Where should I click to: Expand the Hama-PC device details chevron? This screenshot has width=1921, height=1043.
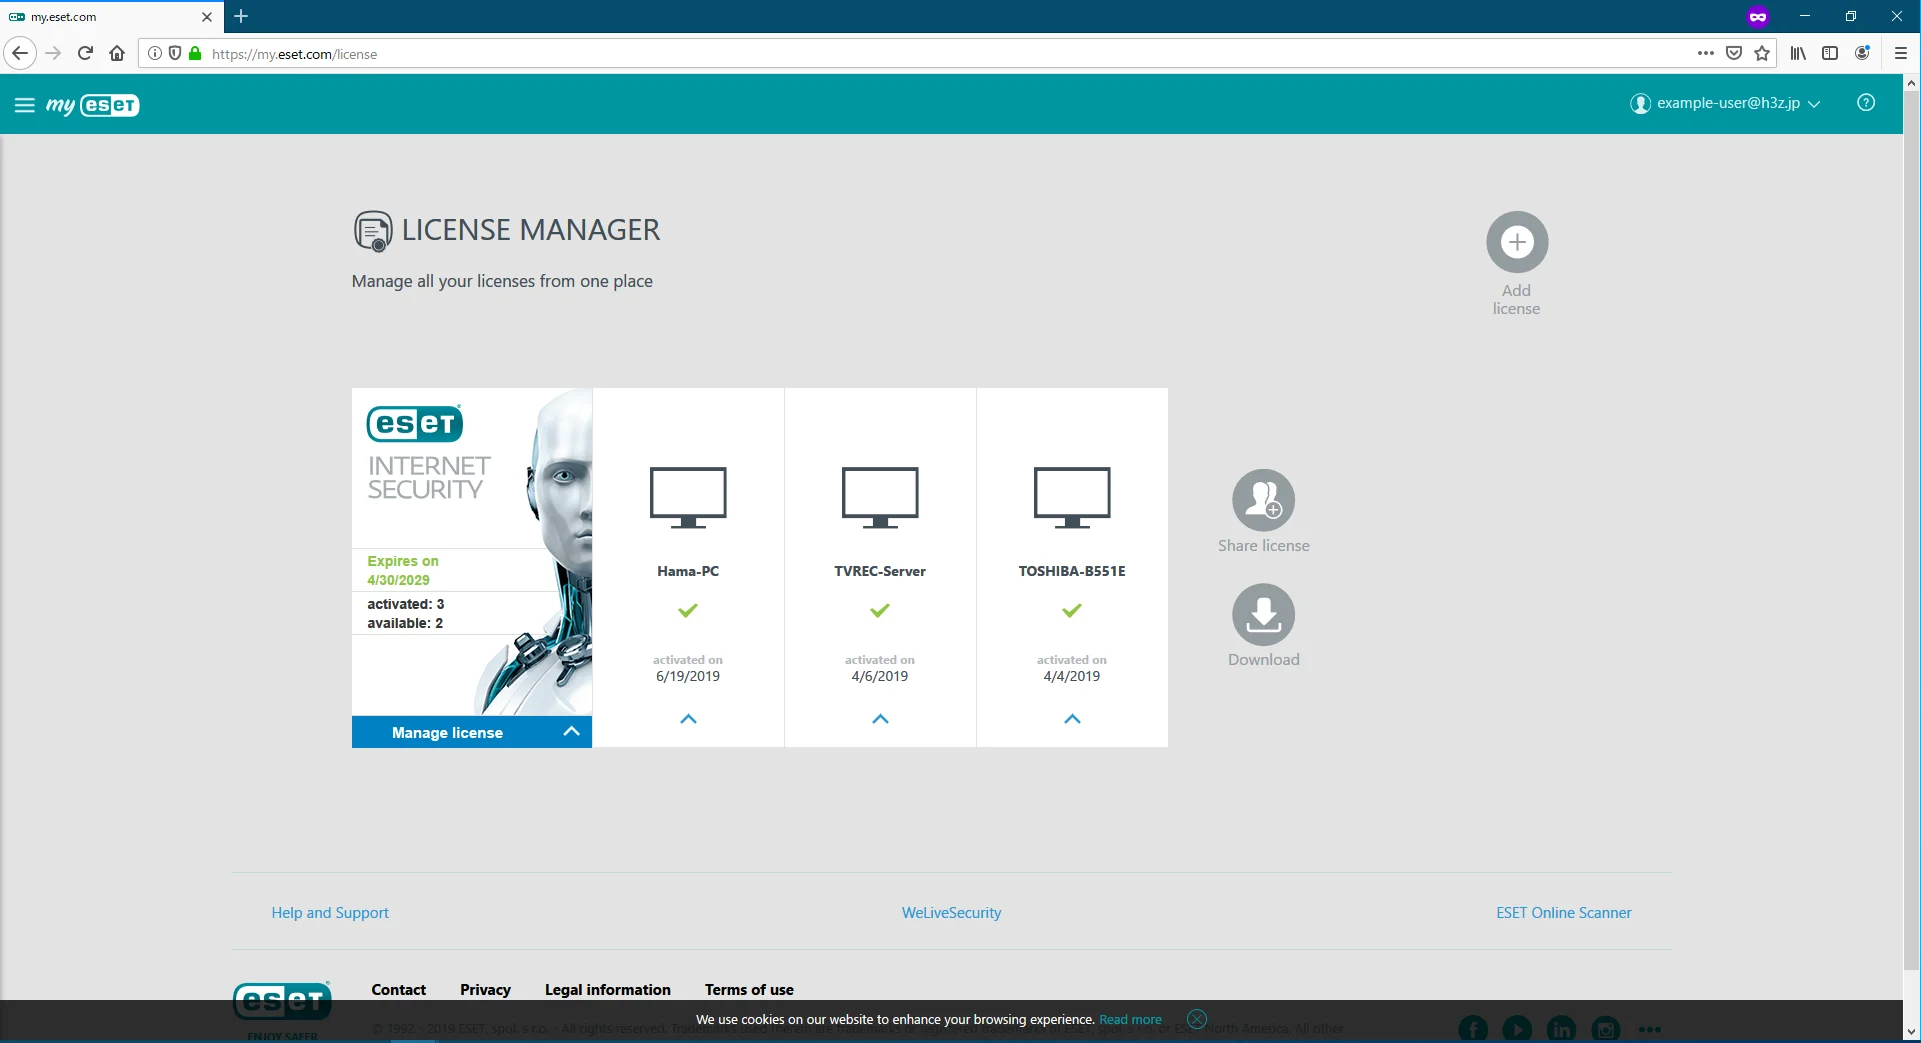point(688,719)
